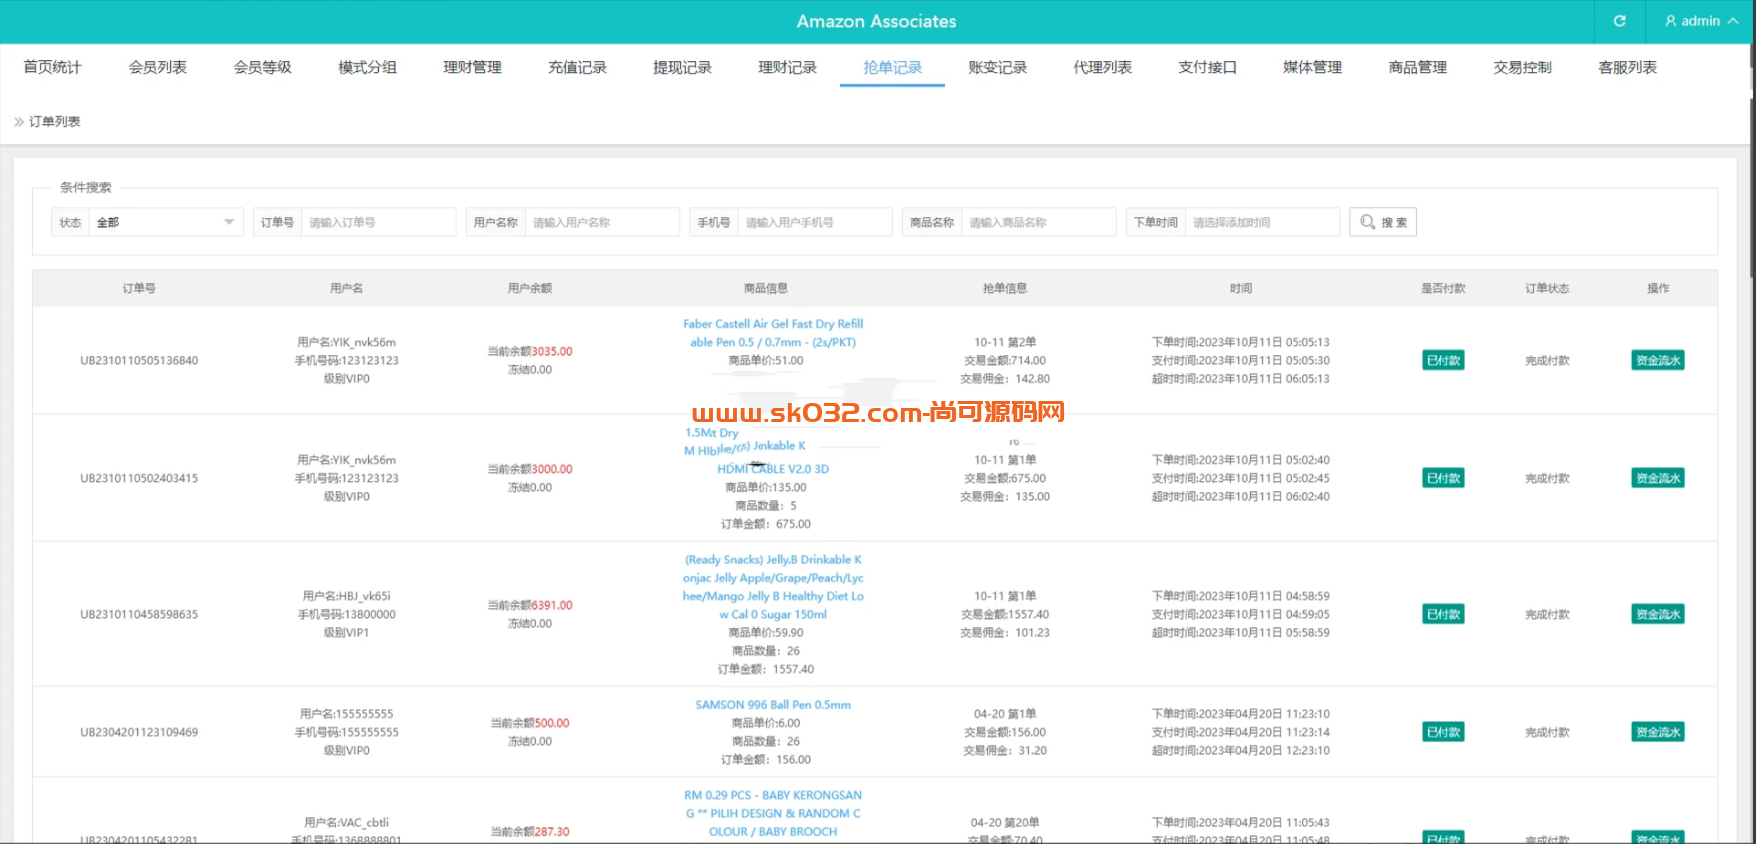Screen dimensions: 1756x844
Task: Click 资金流水 for order UB2310110458598635
Action: pos(1657,614)
